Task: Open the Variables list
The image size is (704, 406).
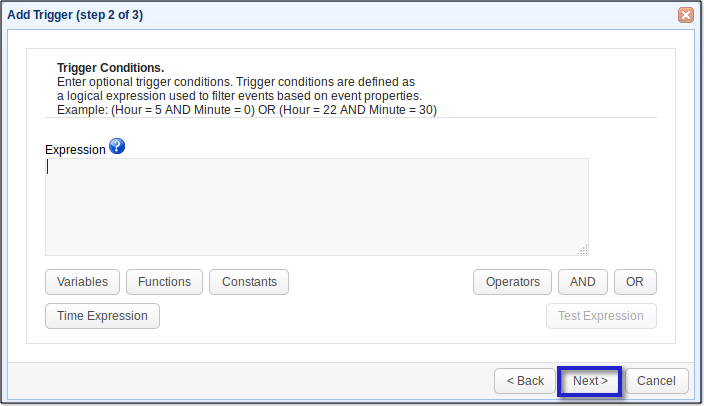Action: coord(83,282)
